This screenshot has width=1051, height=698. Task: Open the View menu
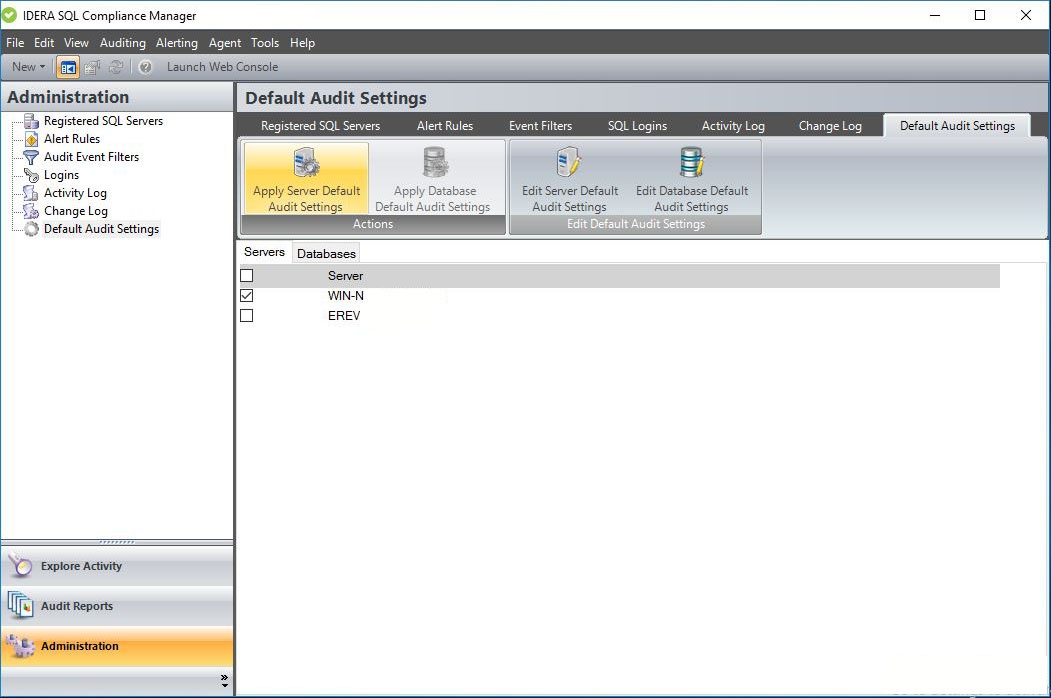pos(76,43)
